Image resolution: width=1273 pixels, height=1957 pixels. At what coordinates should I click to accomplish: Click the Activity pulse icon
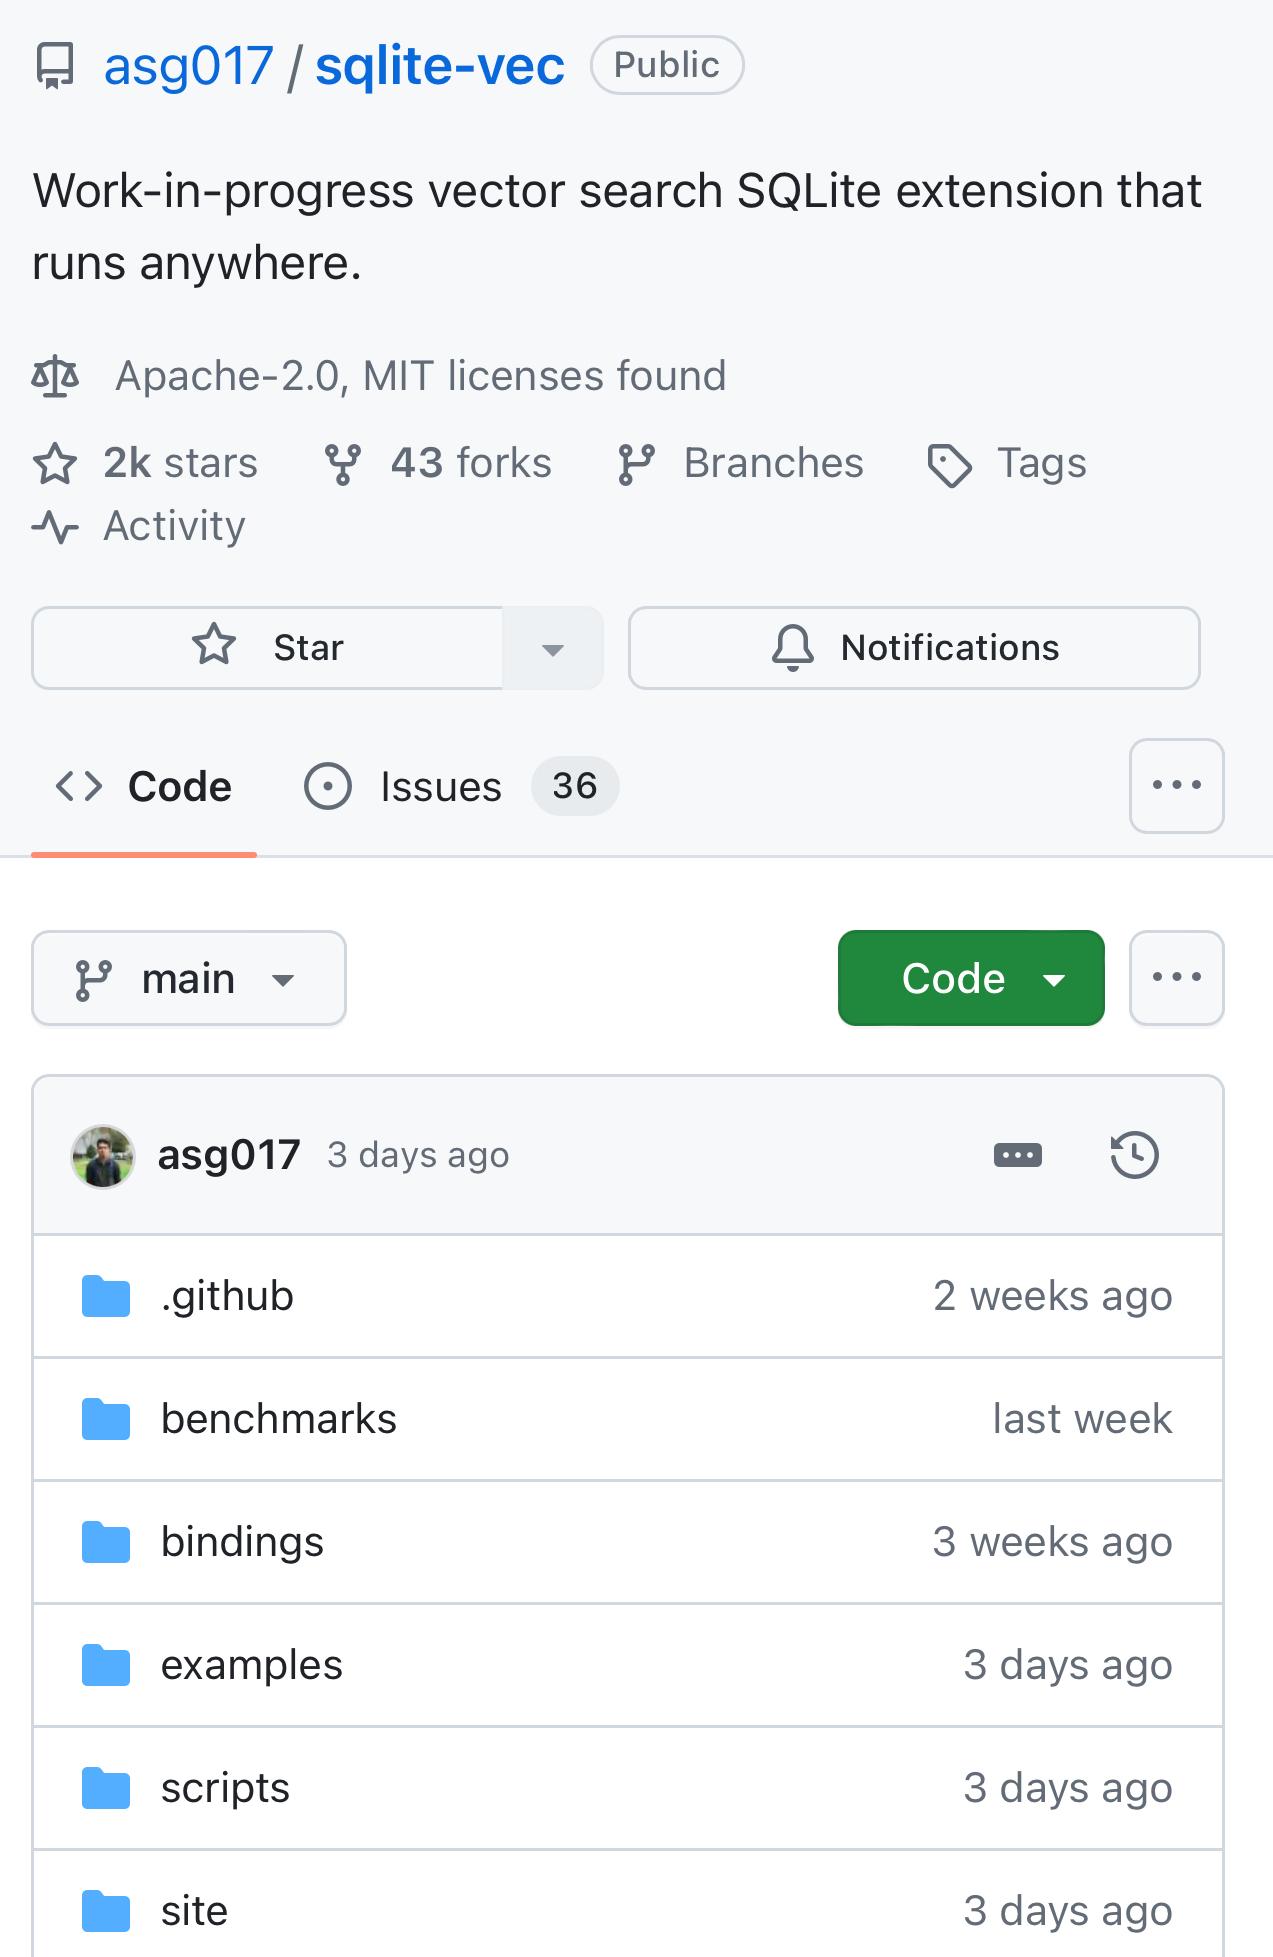pos(57,526)
